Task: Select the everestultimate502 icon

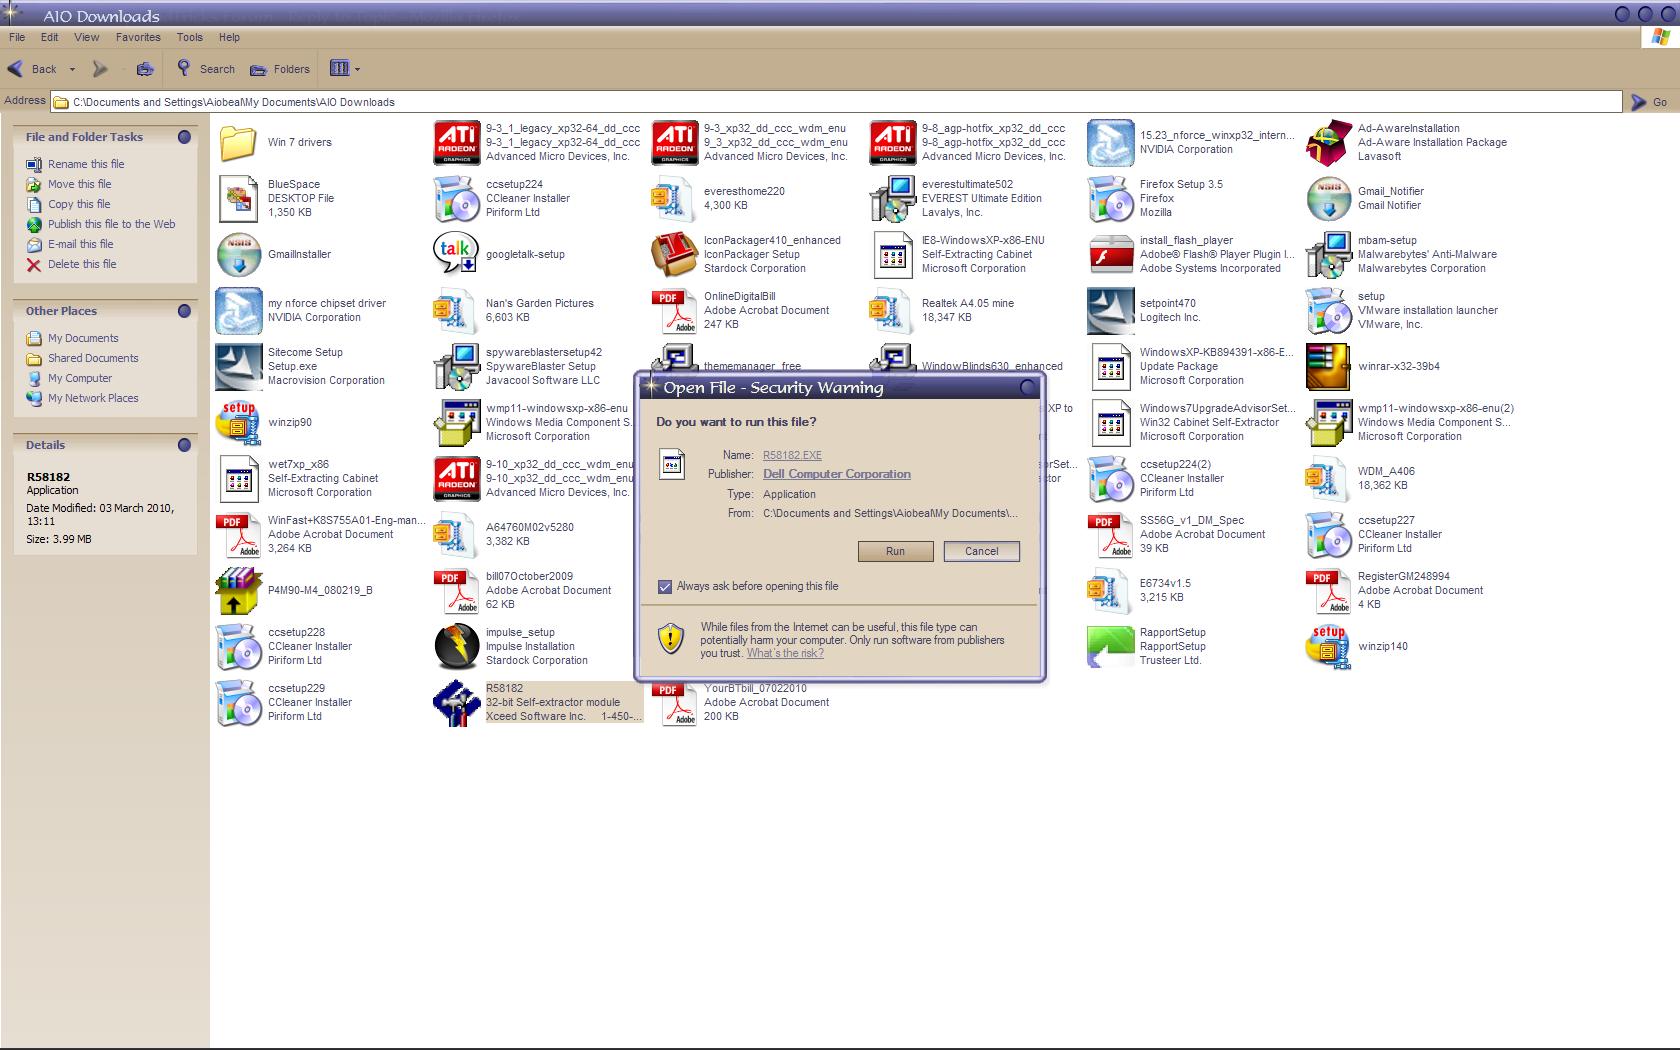Action: point(892,198)
